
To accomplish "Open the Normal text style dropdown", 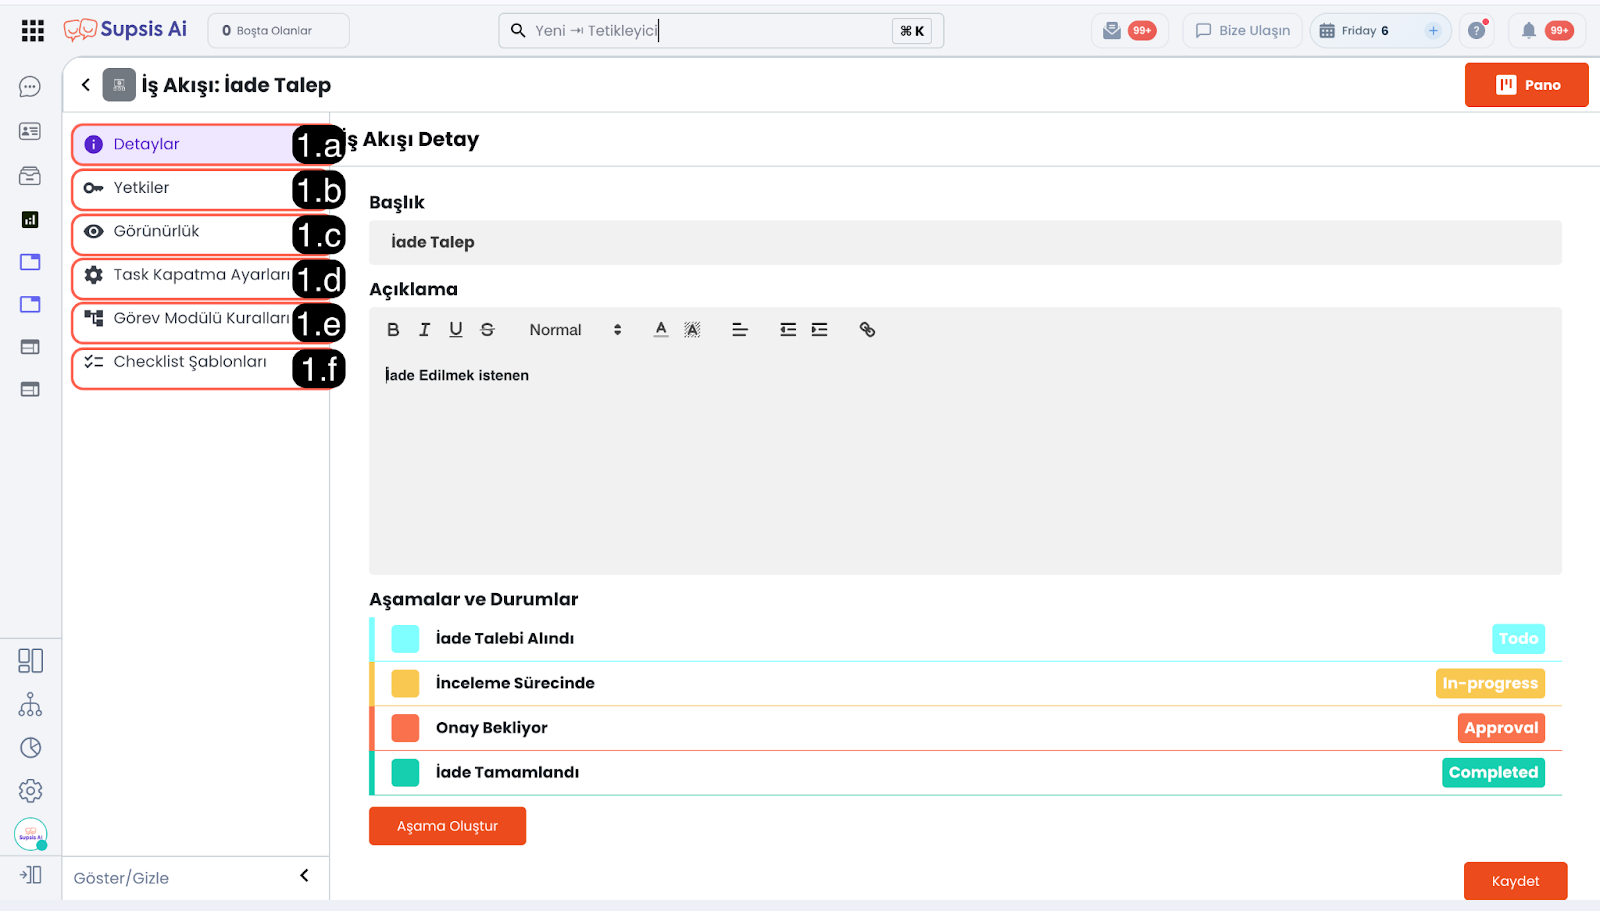I will pyautogui.click(x=574, y=330).
